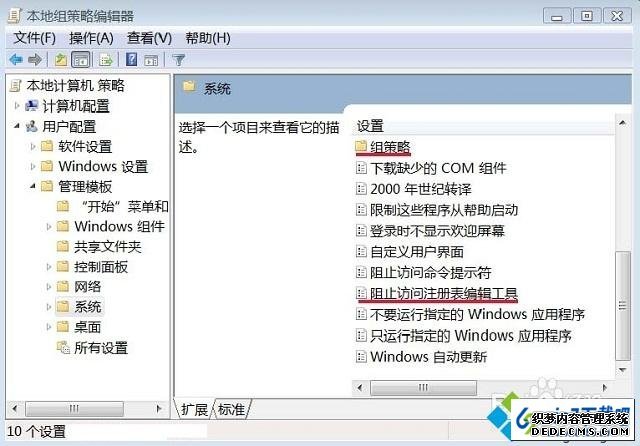
Task: Click the show/hide action pane icon
Action: click(x=151, y=61)
